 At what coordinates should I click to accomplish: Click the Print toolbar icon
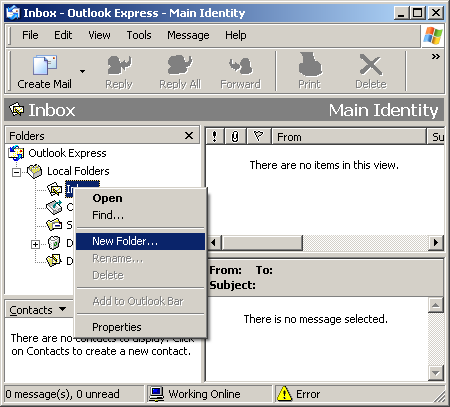(310, 64)
